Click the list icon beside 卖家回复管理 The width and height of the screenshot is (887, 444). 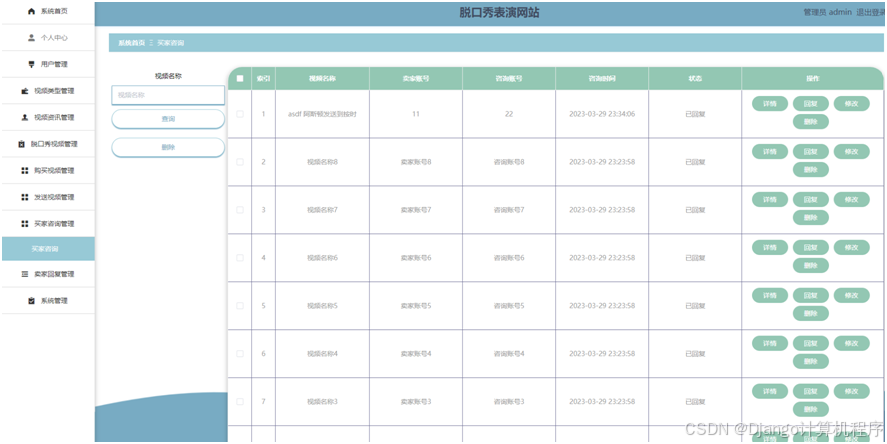point(25,274)
